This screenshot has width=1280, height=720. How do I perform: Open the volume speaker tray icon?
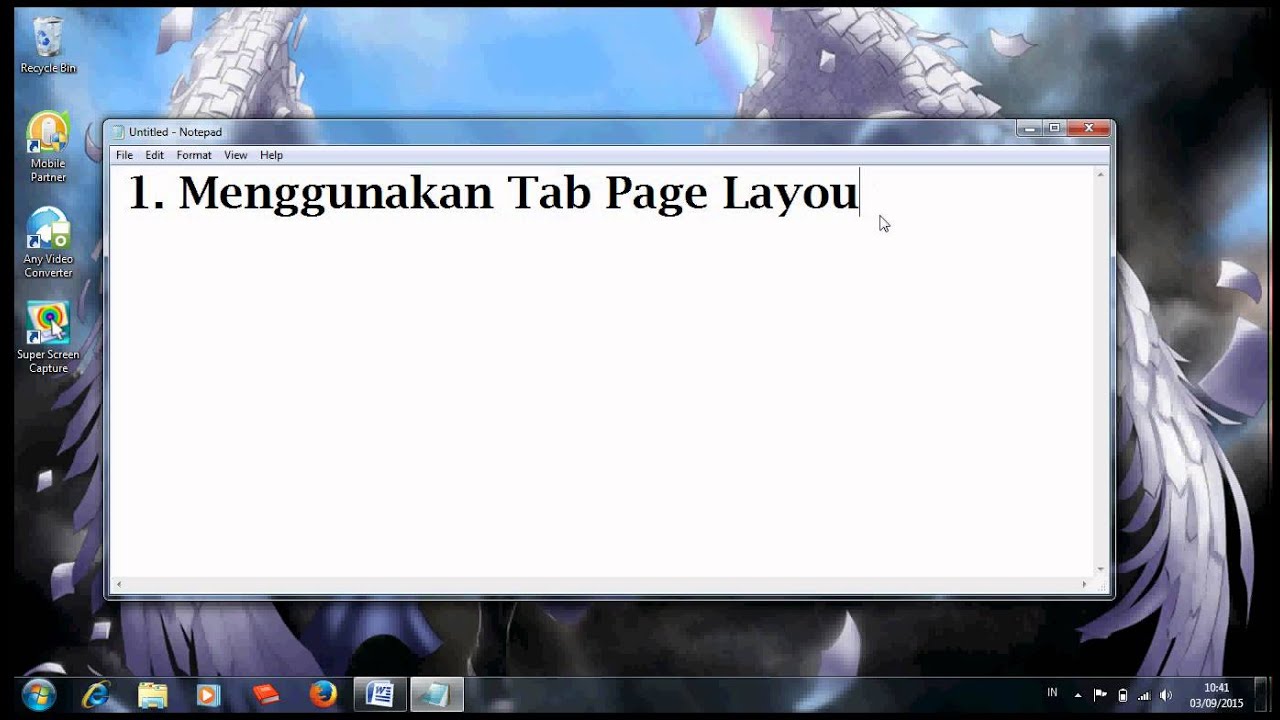(1166, 695)
